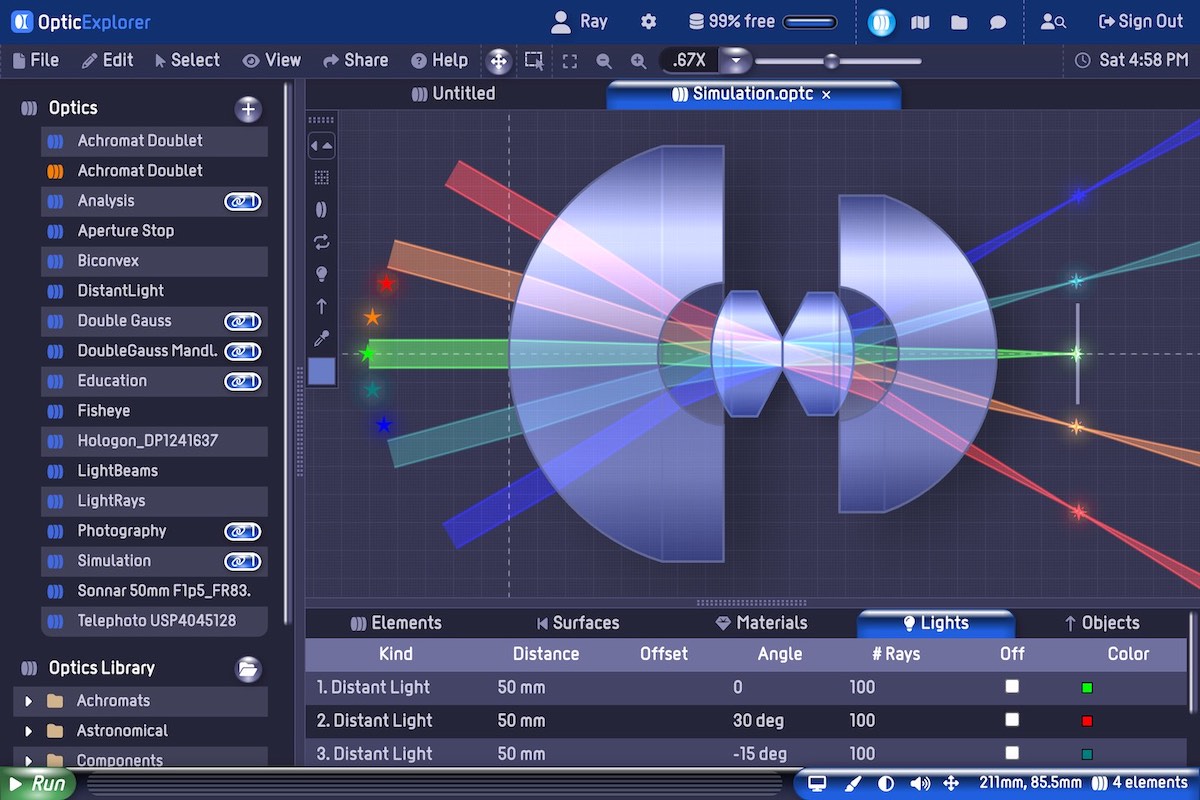Open the Share menu

tap(355, 60)
